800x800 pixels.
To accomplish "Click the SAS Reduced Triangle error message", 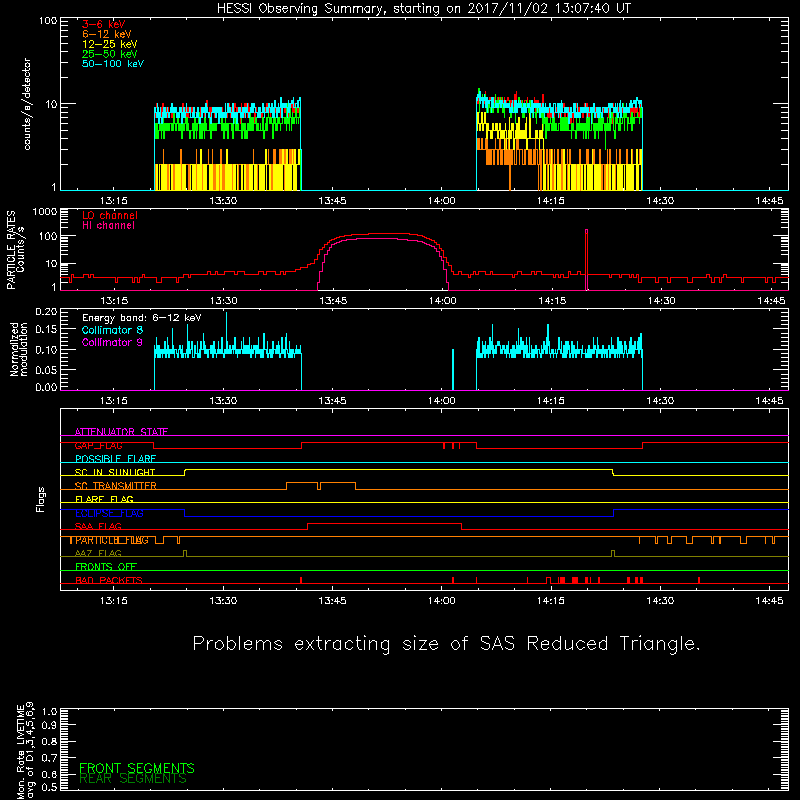I will point(446,644).
